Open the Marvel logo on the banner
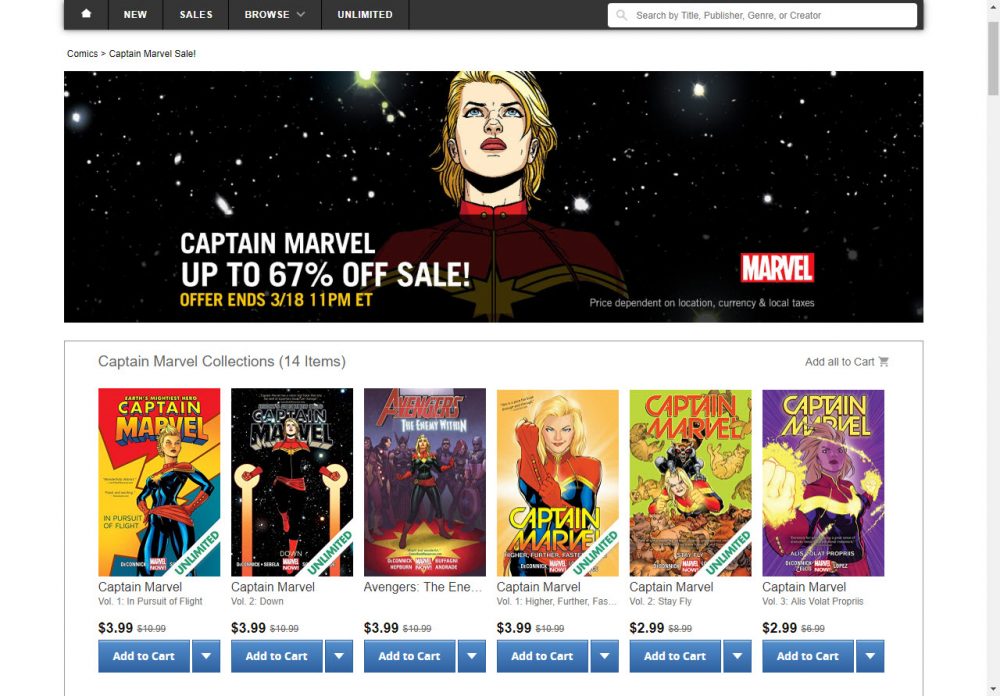This screenshot has height=696, width=1000. coord(777,268)
